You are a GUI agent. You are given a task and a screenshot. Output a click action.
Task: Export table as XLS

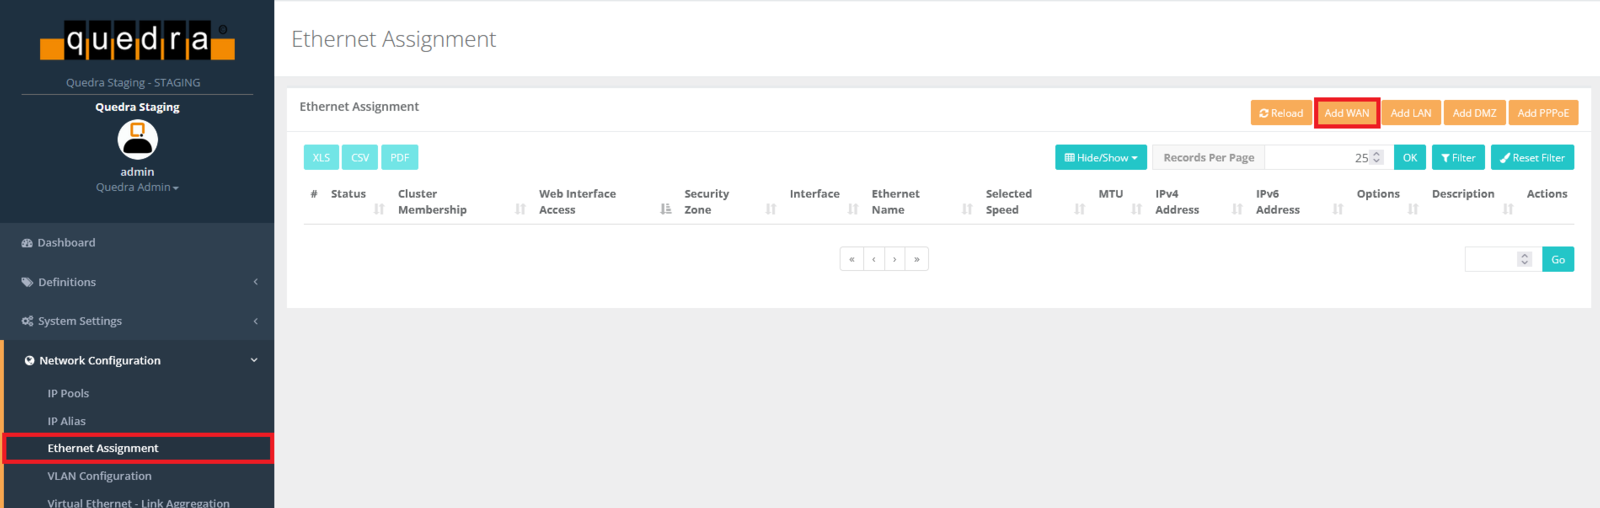coord(321,158)
